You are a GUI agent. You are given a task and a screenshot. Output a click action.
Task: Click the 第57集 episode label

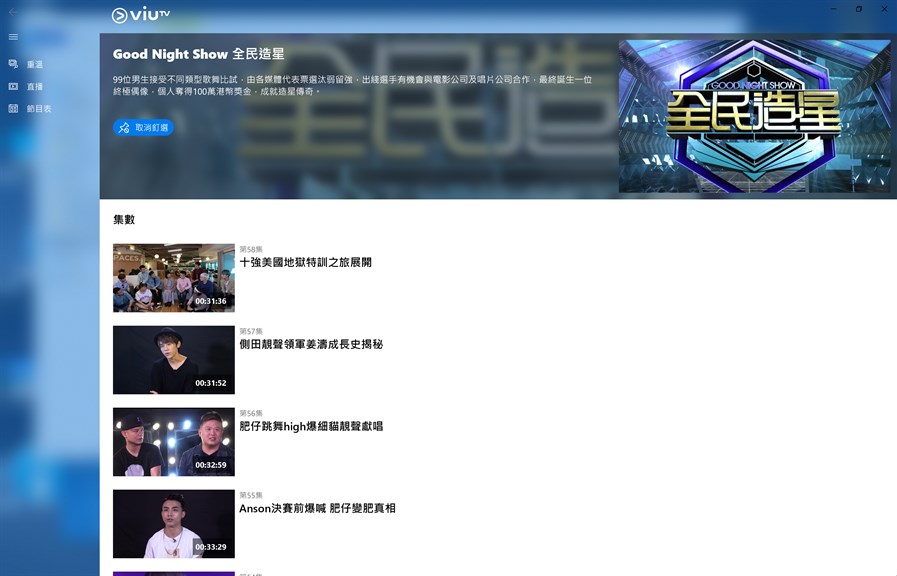point(251,331)
